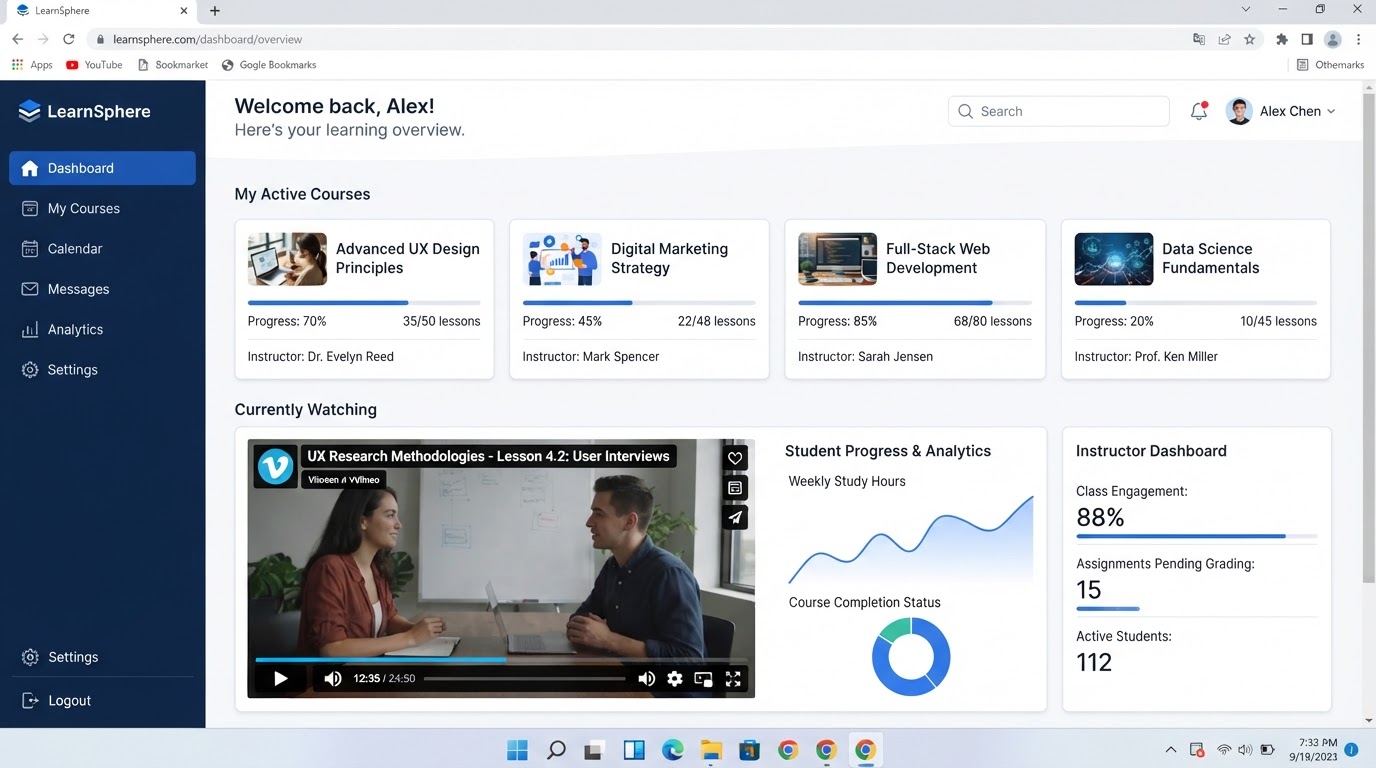Click the share page icon in address bar
The width and height of the screenshot is (1376, 768).
point(1224,39)
